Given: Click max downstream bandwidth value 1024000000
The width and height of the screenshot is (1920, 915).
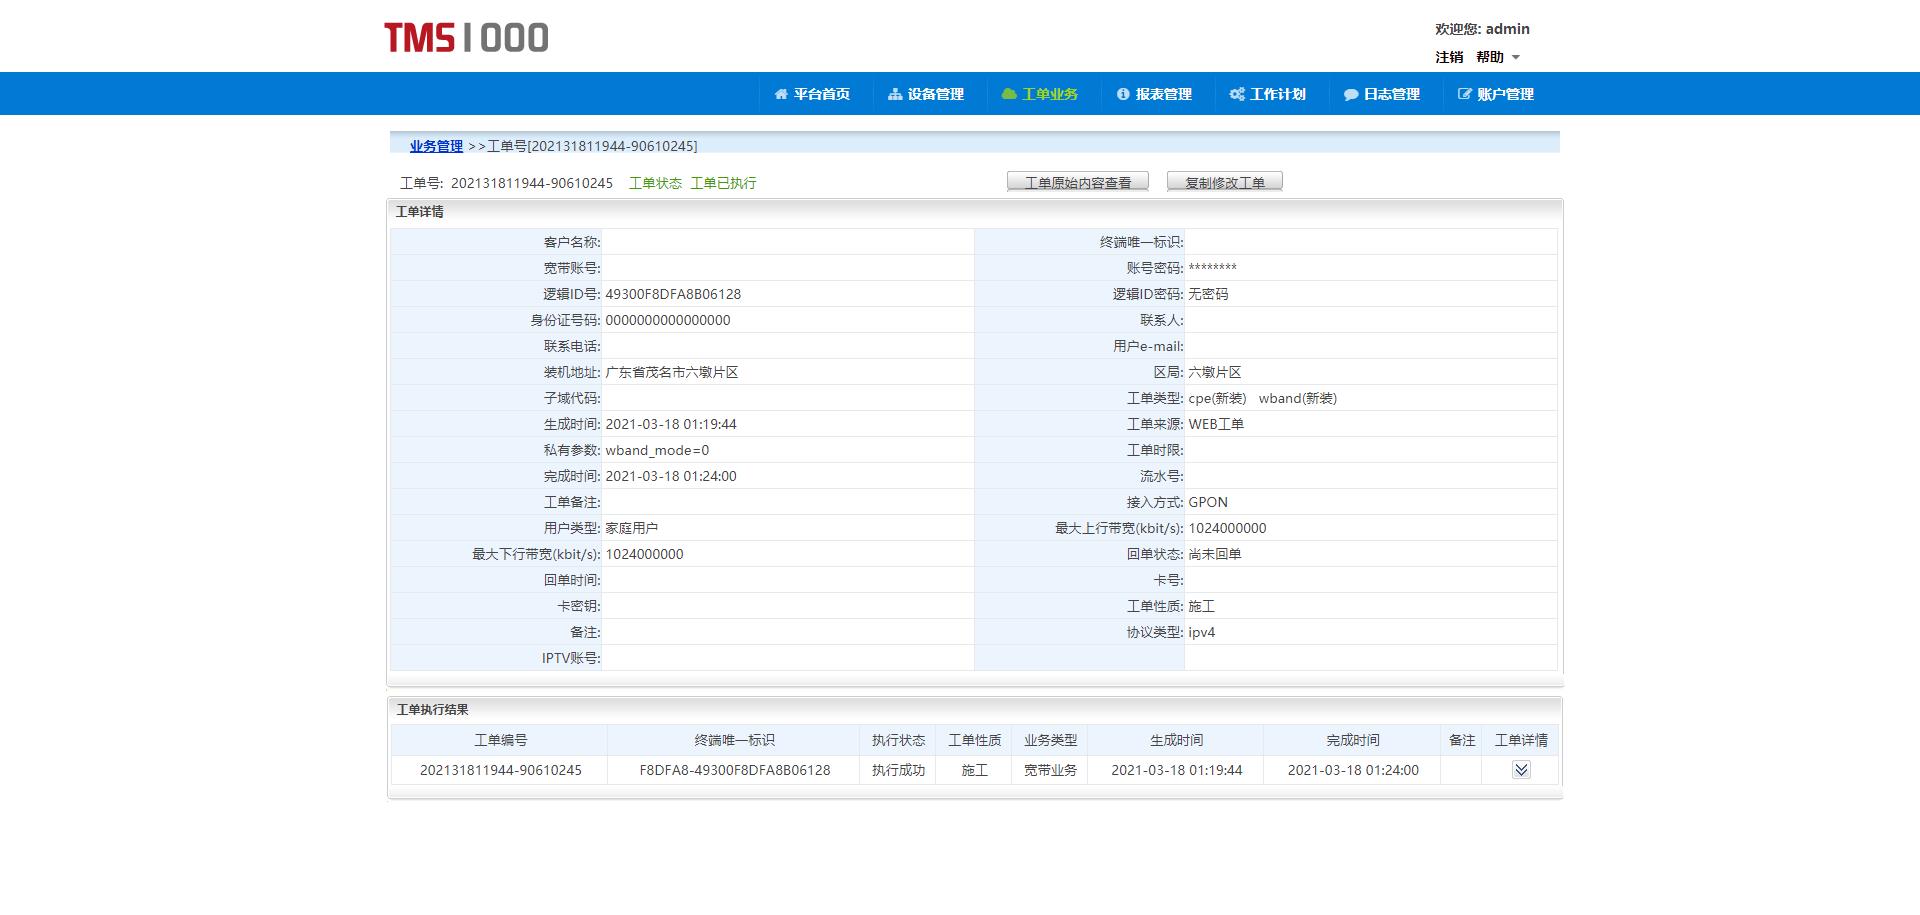Looking at the screenshot, I should click(644, 554).
